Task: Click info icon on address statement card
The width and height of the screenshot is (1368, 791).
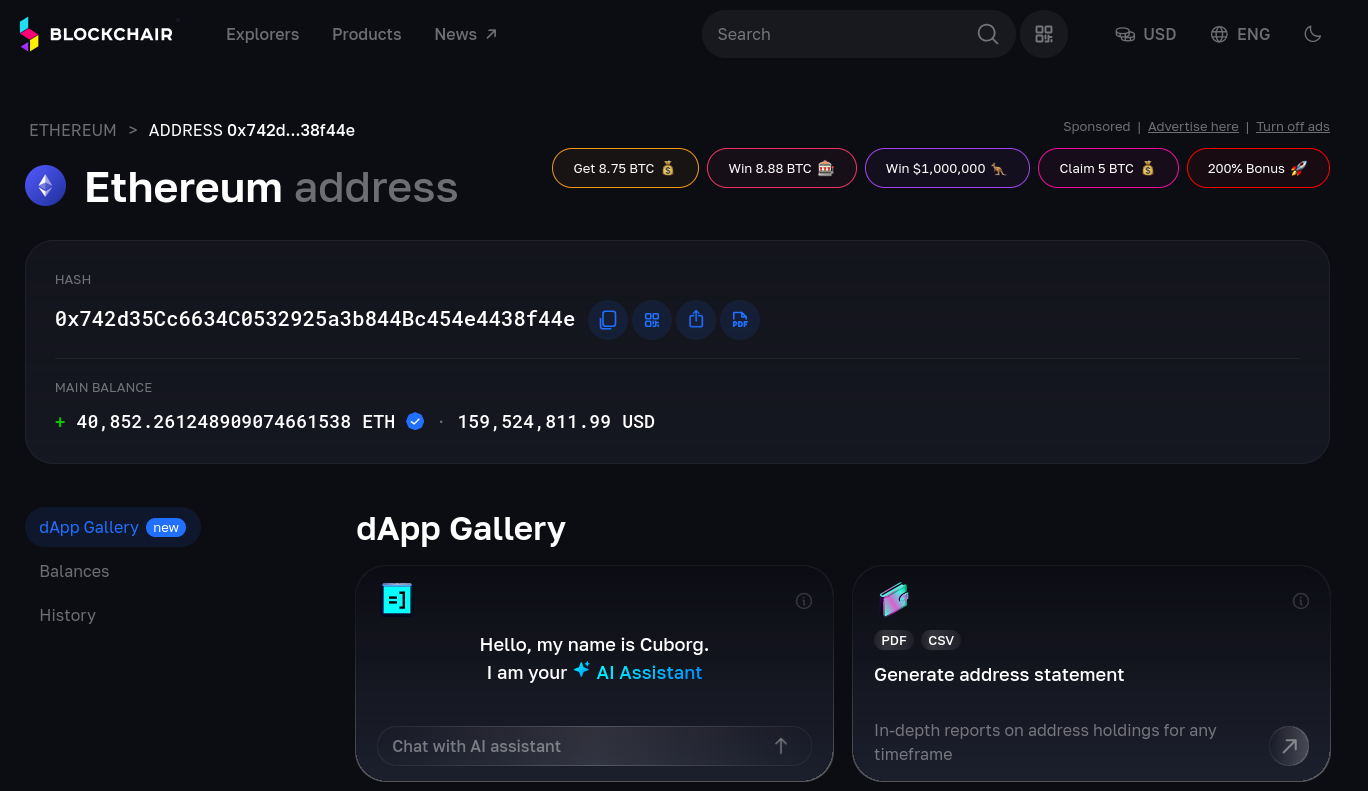Action: coord(1301,601)
